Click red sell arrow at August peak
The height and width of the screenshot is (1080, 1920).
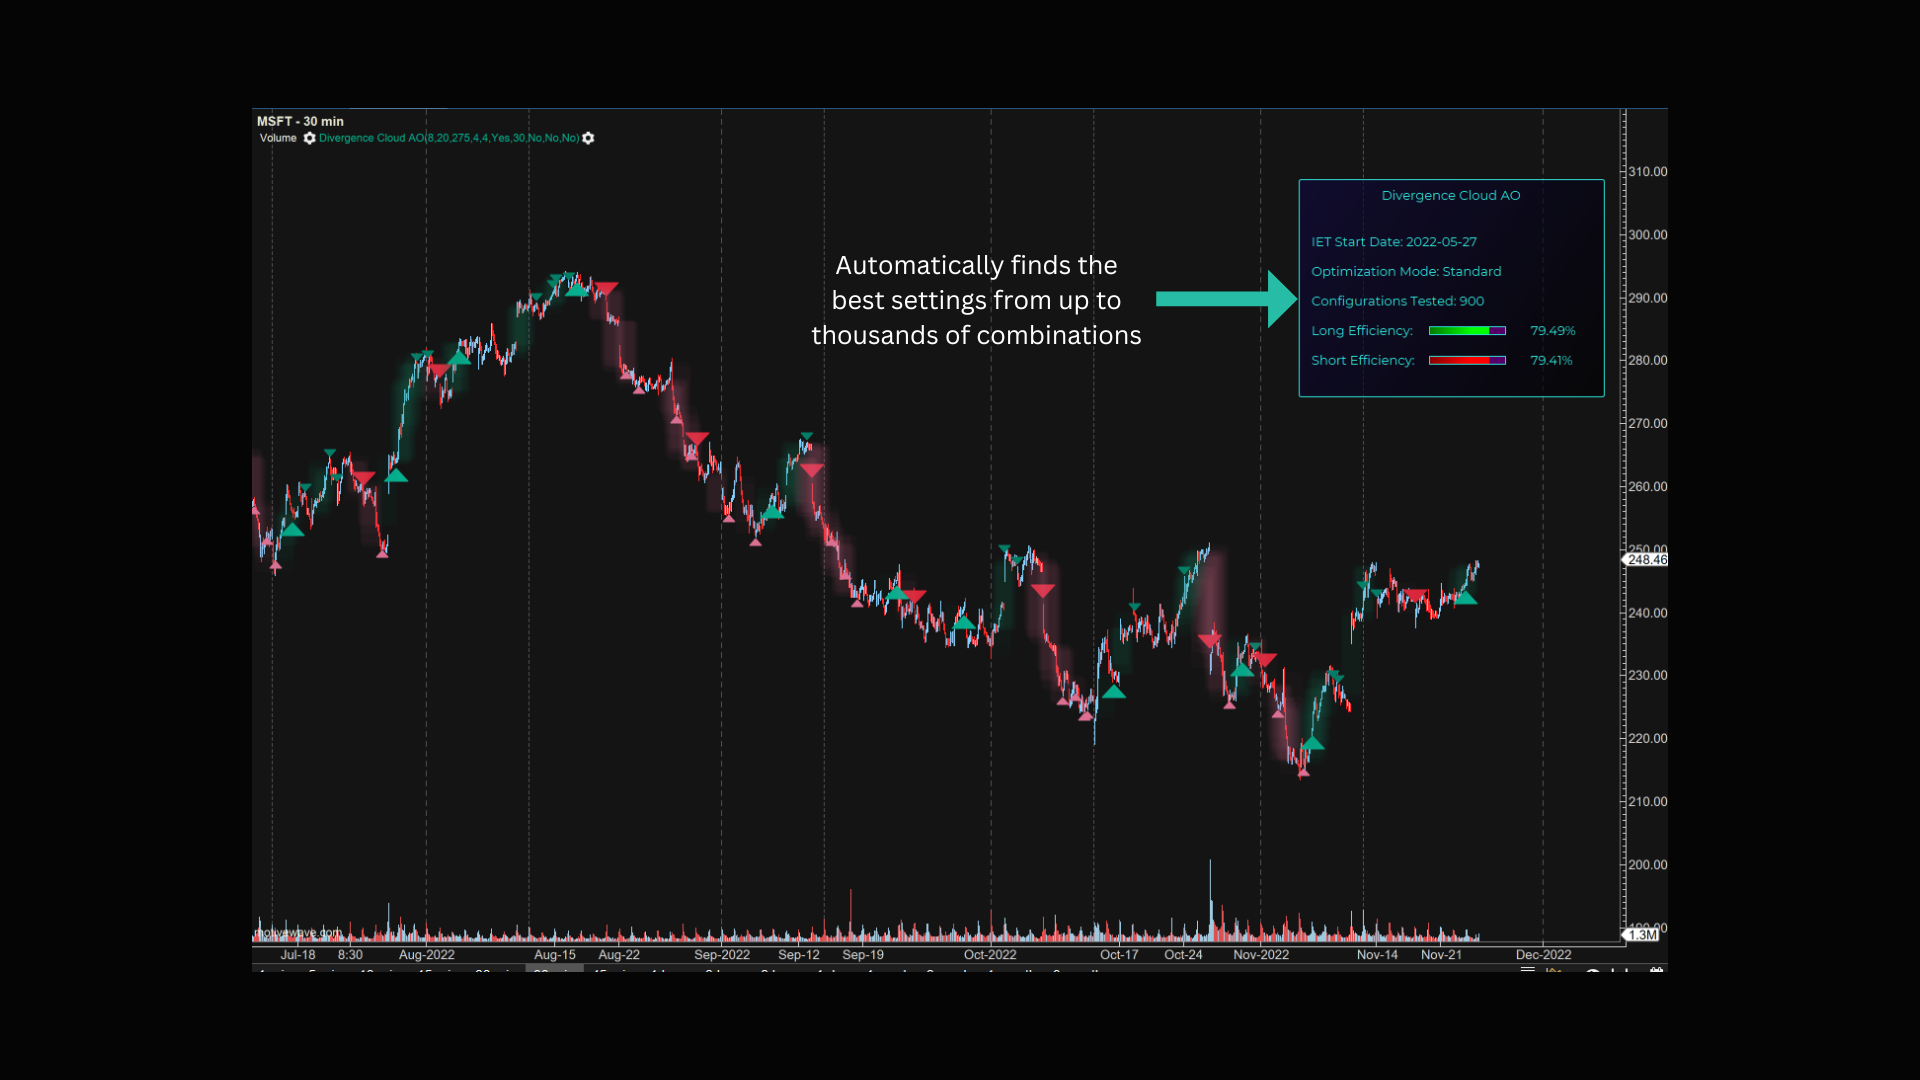click(x=606, y=288)
